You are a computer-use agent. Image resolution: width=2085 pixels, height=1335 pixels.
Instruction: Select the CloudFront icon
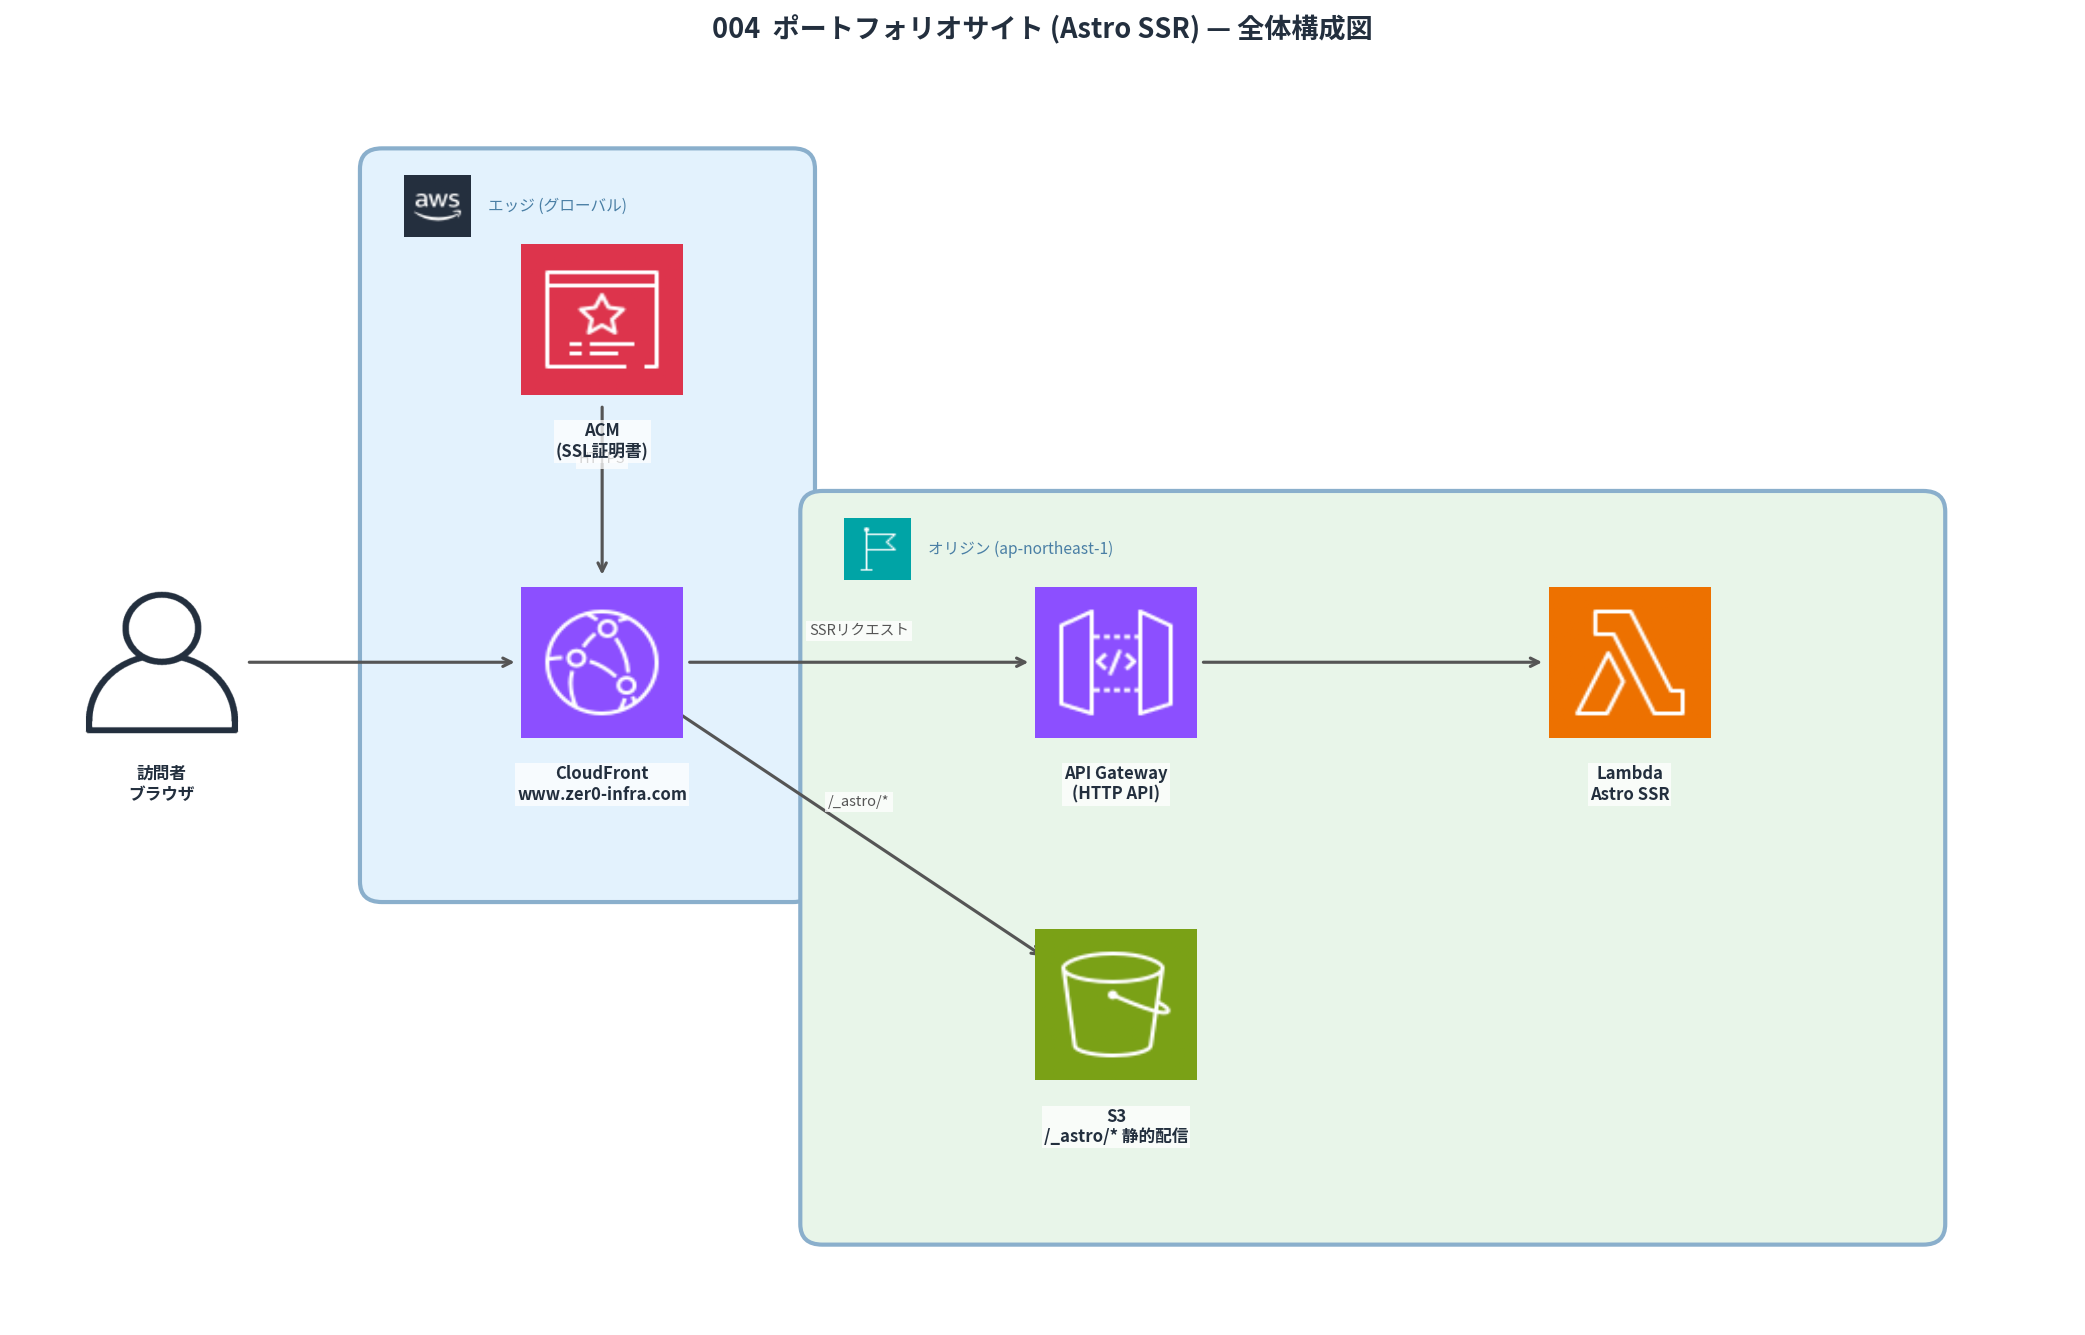click(601, 662)
